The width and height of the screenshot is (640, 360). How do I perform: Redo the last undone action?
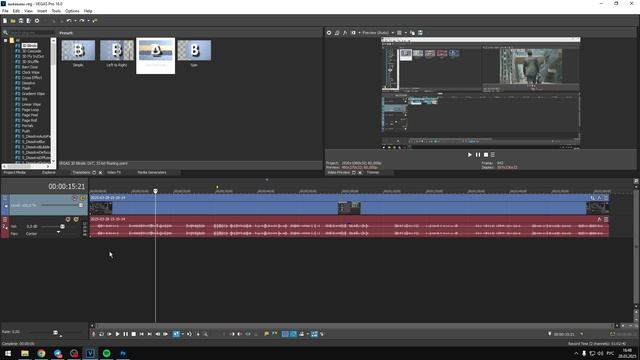(82, 21)
